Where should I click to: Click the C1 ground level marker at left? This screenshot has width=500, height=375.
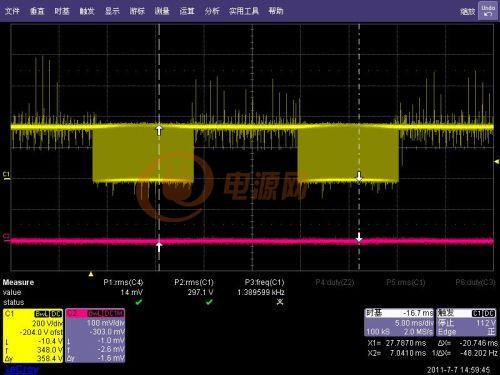coord(6,175)
